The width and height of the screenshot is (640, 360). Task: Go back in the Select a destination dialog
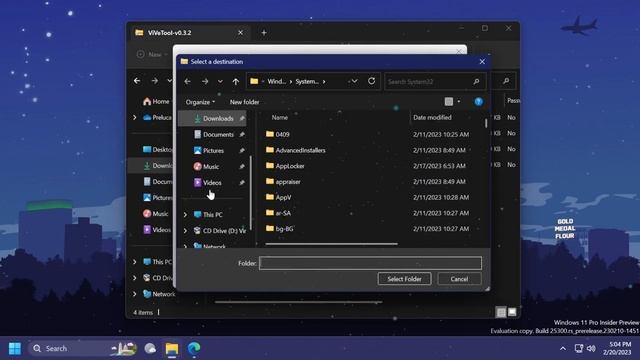point(187,81)
